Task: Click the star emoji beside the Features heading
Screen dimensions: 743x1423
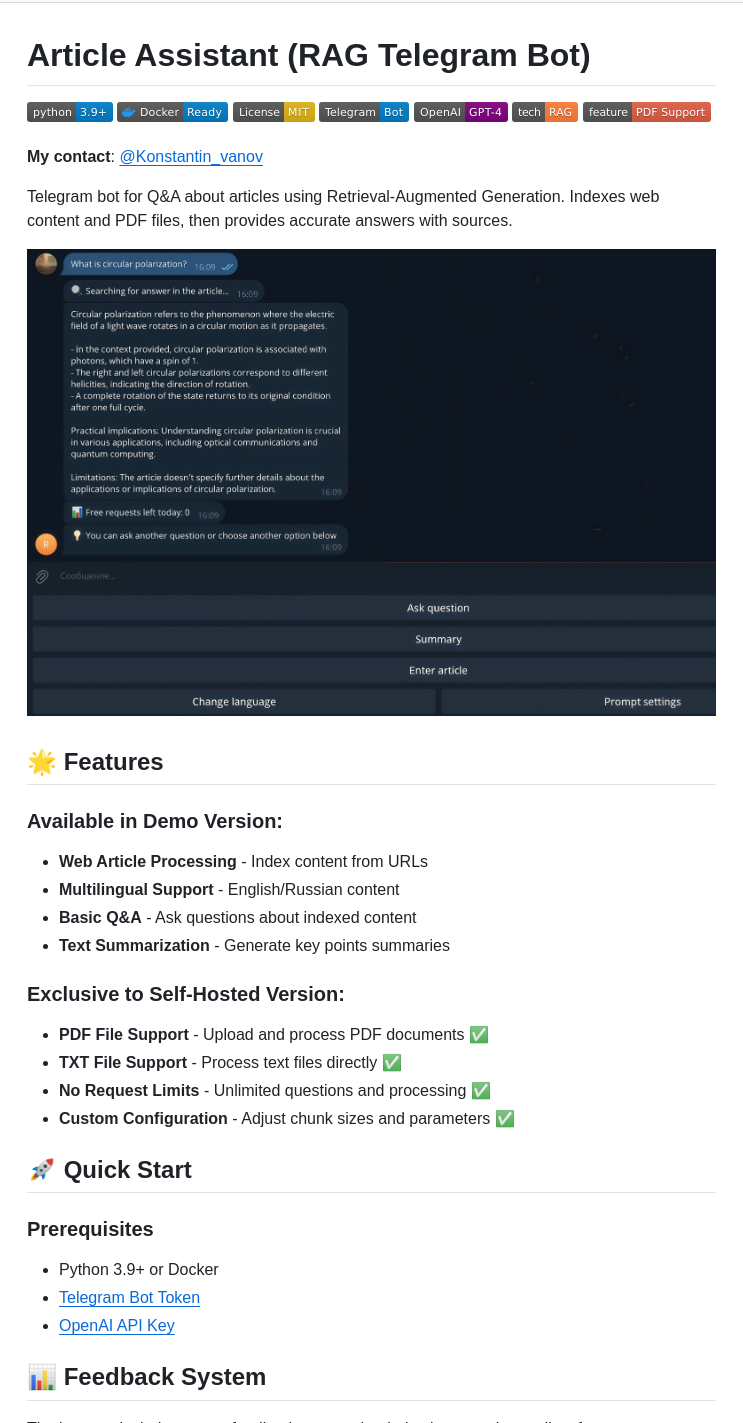Action: (41, 762)
